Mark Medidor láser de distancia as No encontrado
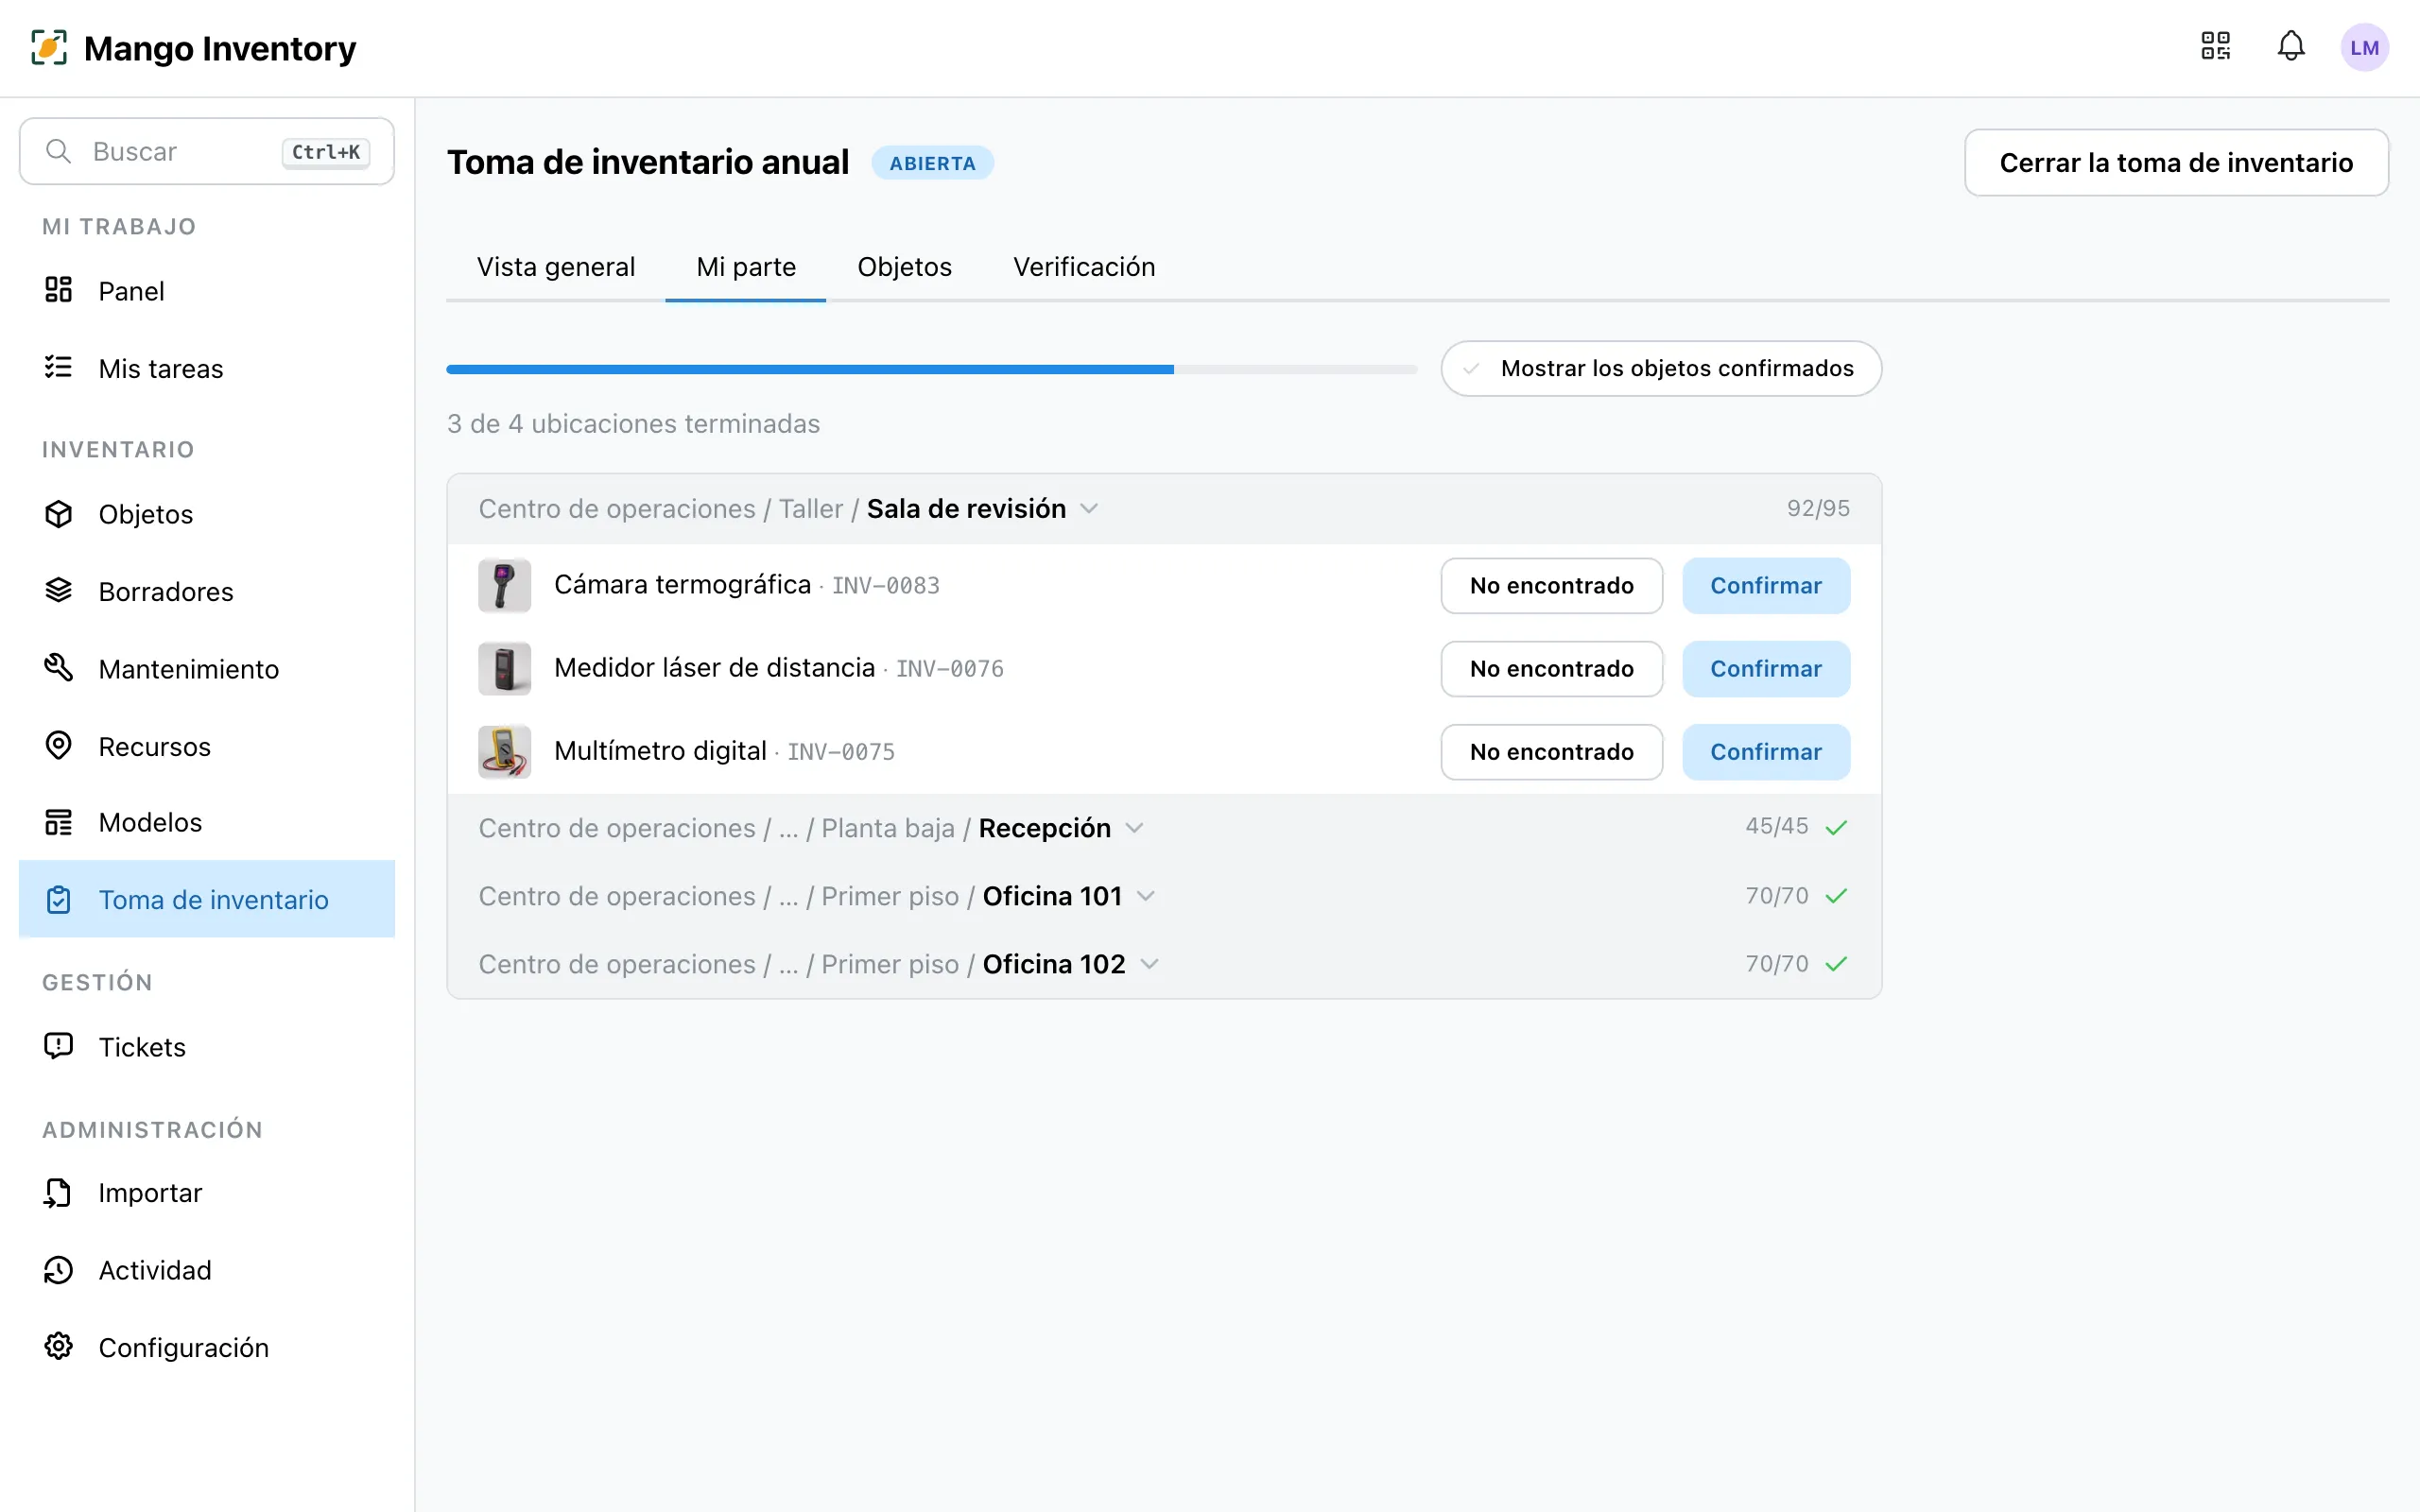Viewport: 2420px width, 1512px height. pyautogui.click(x=1552, y=669)
